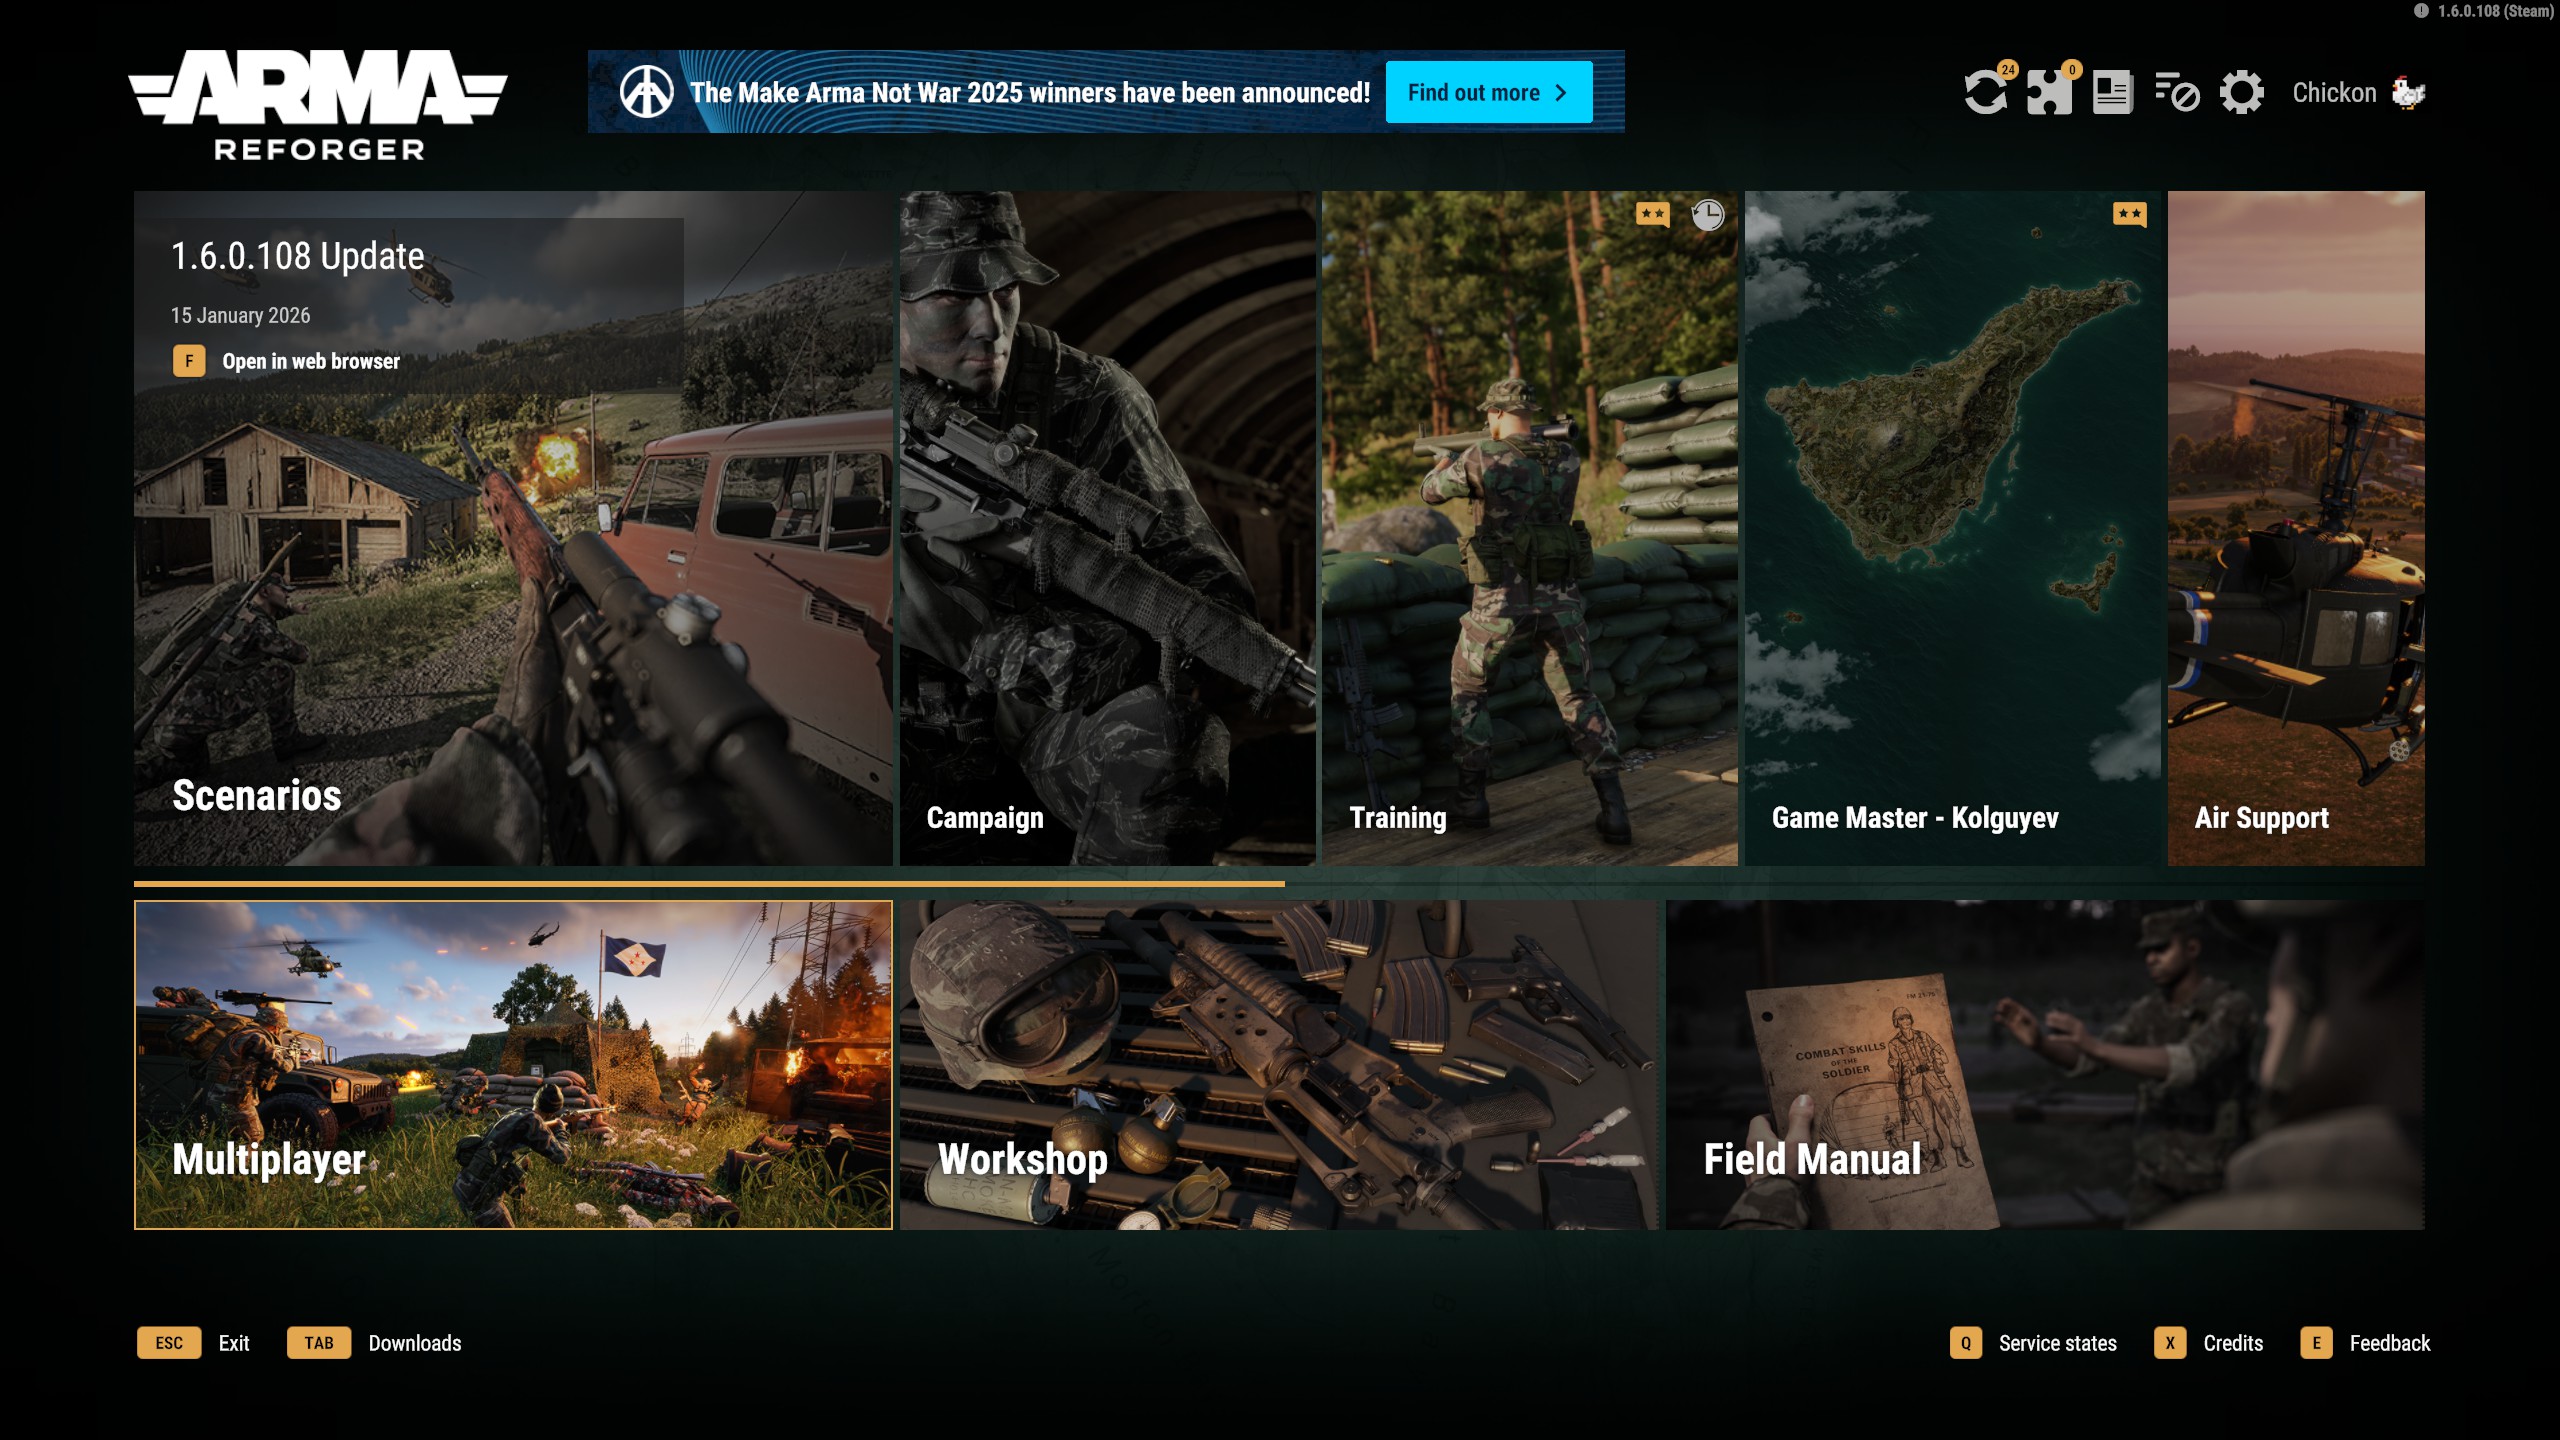Open the puzzle-piece mods icon
Viewport: 2560px width, 1440px height.
pos(2049,93)
